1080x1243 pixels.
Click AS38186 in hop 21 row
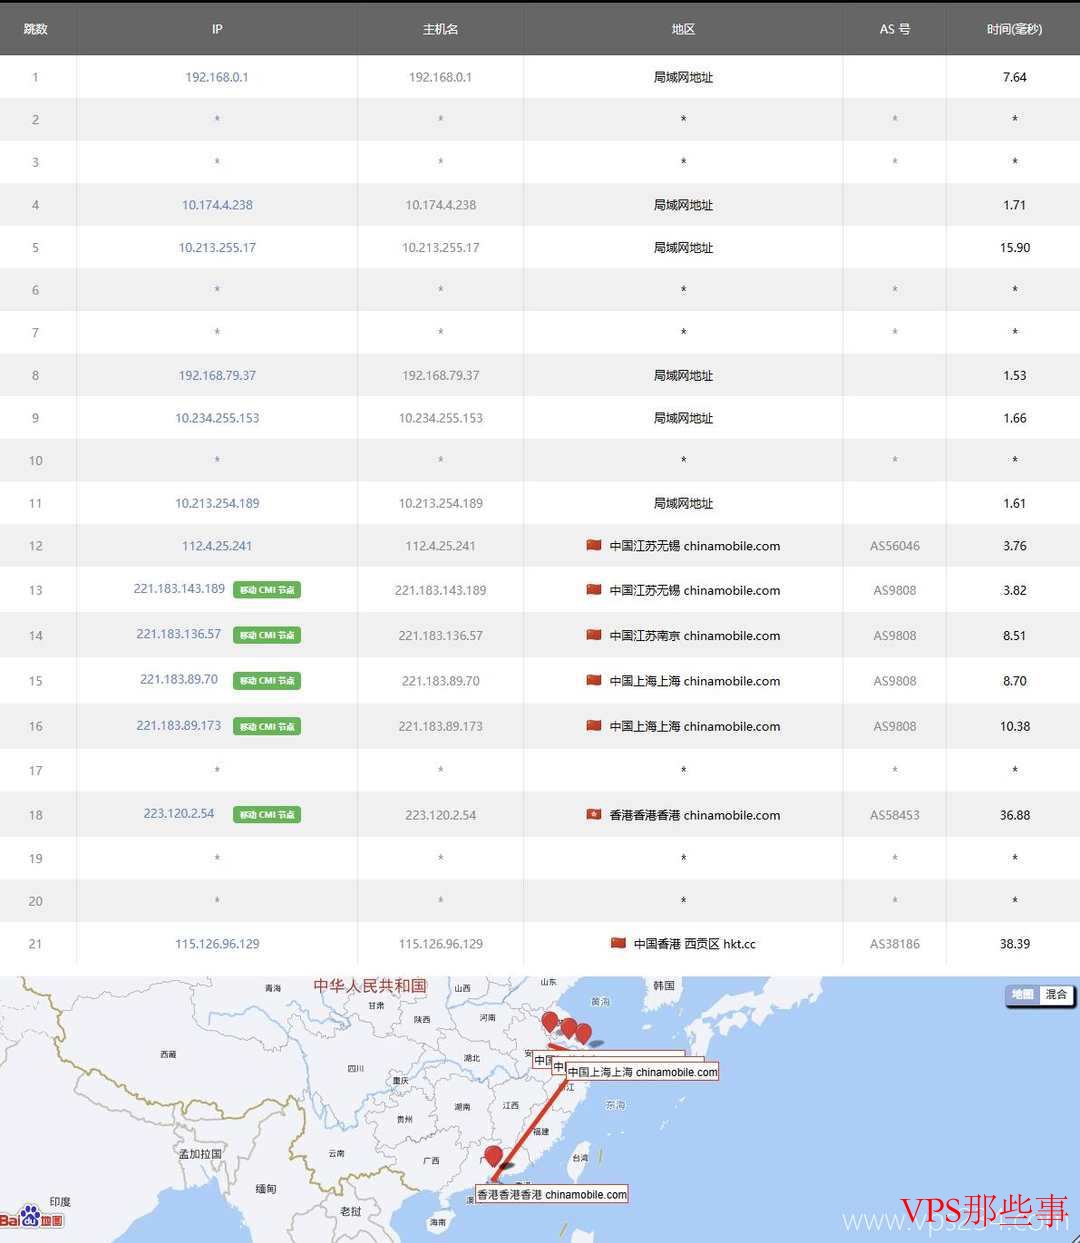pyautogui.click(x=894, y=944)
